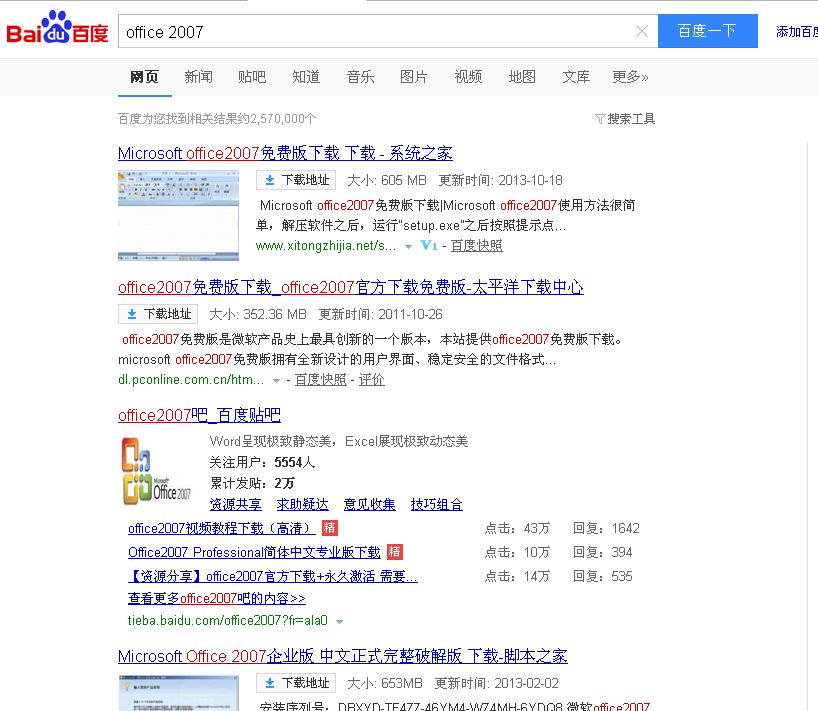
Task: Open Microsoft office2007免费版下载 系统之家 result
Action: point(285,153)
